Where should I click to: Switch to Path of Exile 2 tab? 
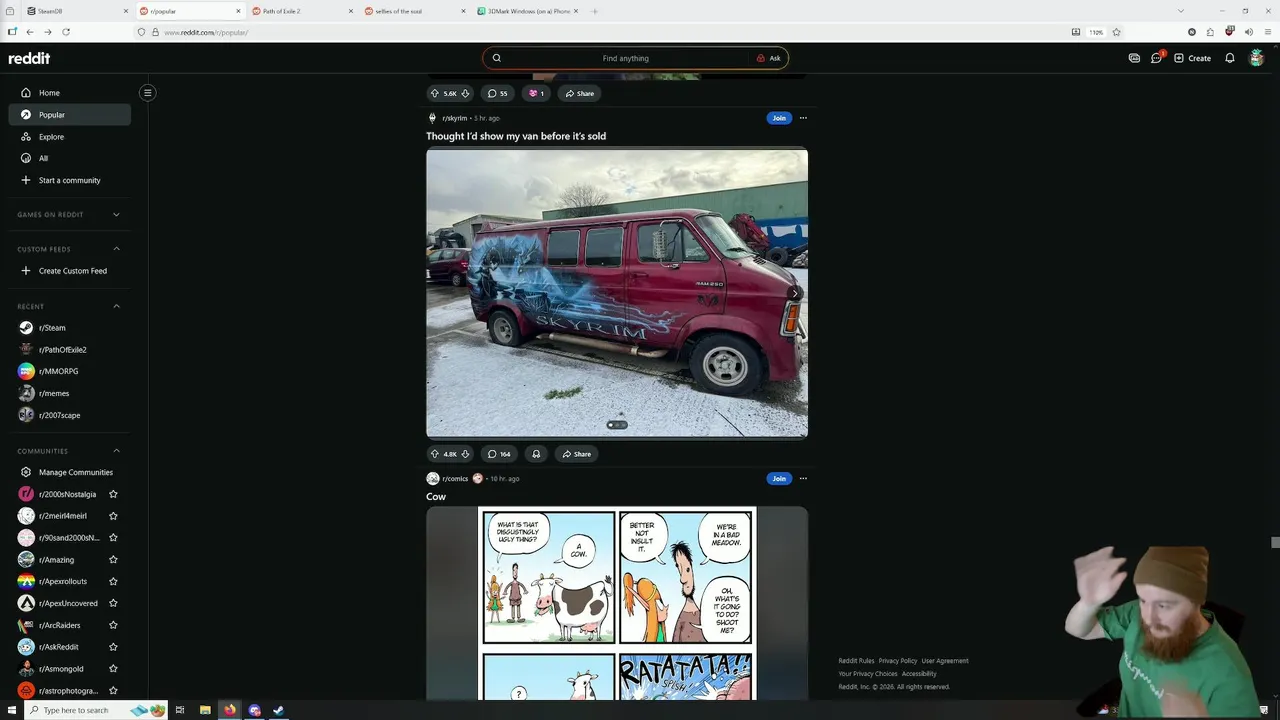(x=302, y=11)
